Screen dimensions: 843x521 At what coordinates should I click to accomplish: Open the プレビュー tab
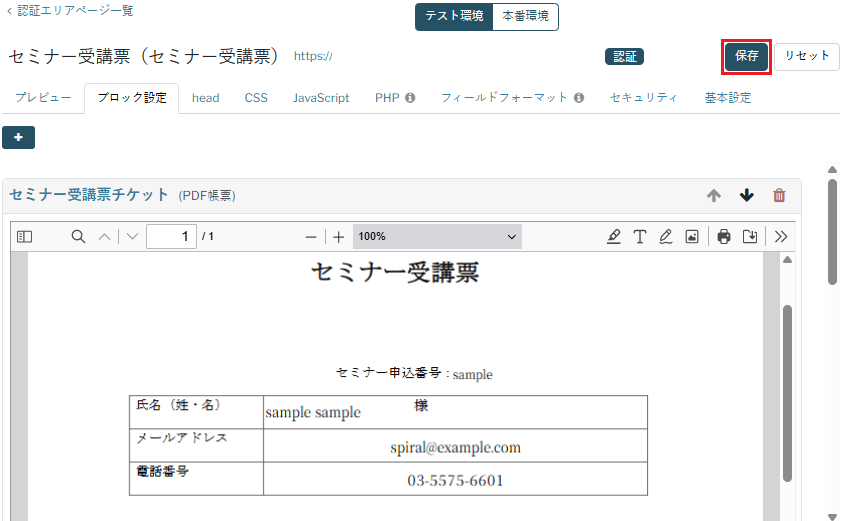[x=43, y=98]
